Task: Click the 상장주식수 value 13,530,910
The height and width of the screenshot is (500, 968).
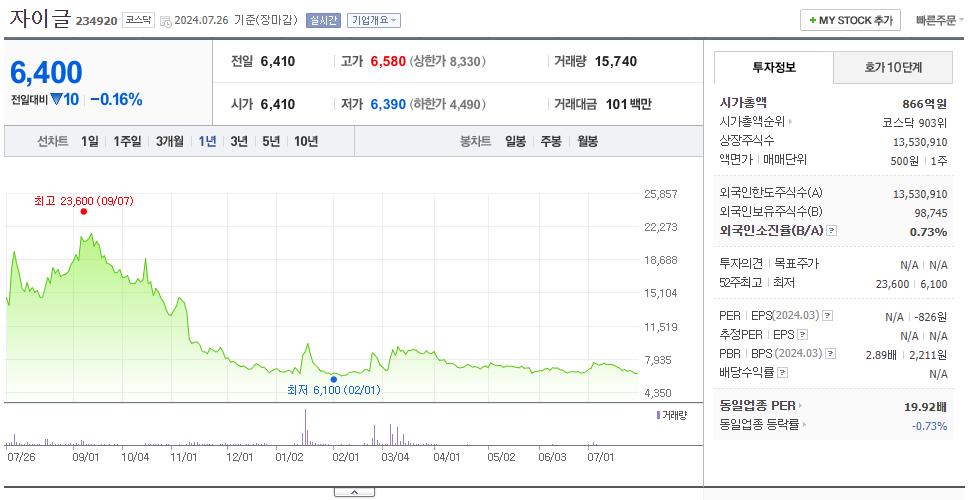Action: coord(920,142)
